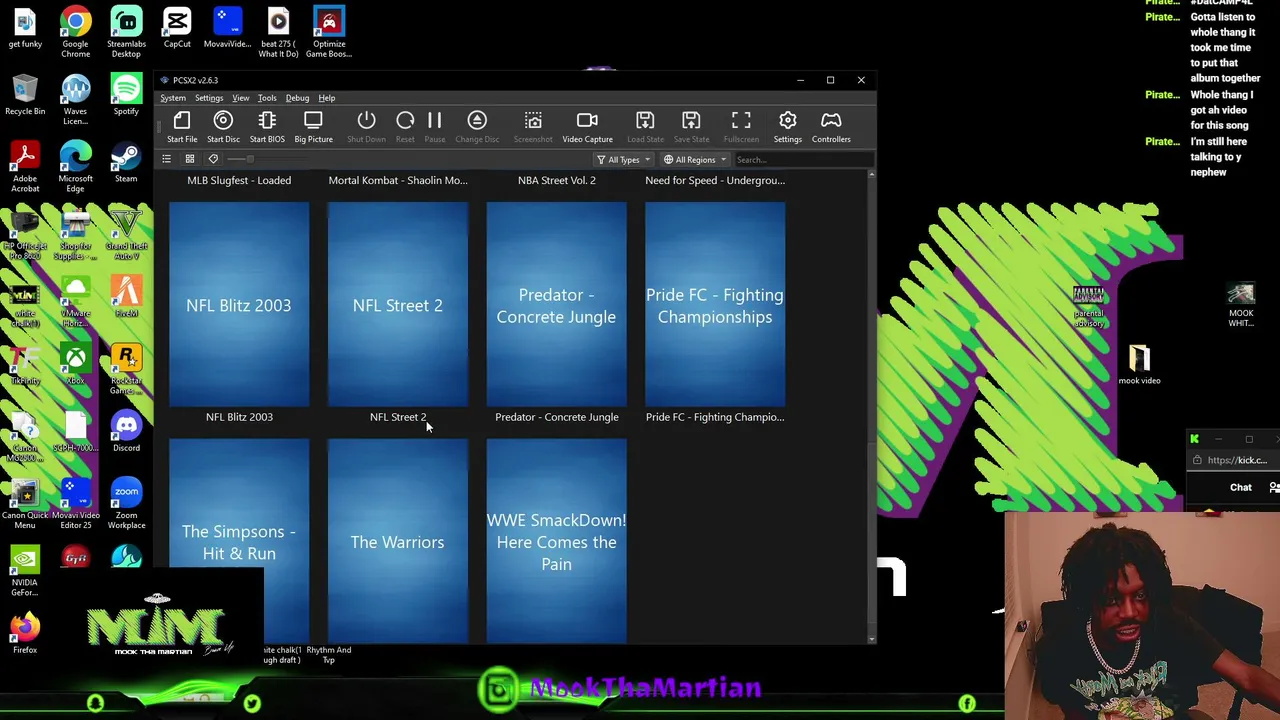Screen dimensions: 1280x720
Task: Select The Warriors game cover
Action: [398, 540]
